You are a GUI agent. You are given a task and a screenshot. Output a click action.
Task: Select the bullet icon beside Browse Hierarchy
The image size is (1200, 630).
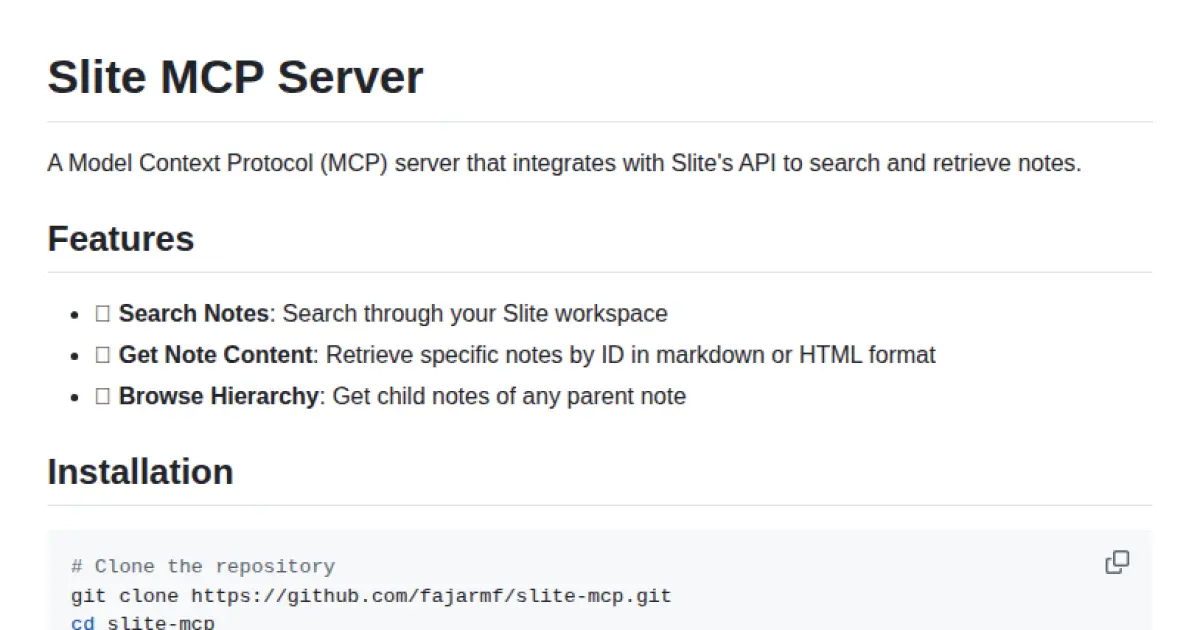[75, 396]
